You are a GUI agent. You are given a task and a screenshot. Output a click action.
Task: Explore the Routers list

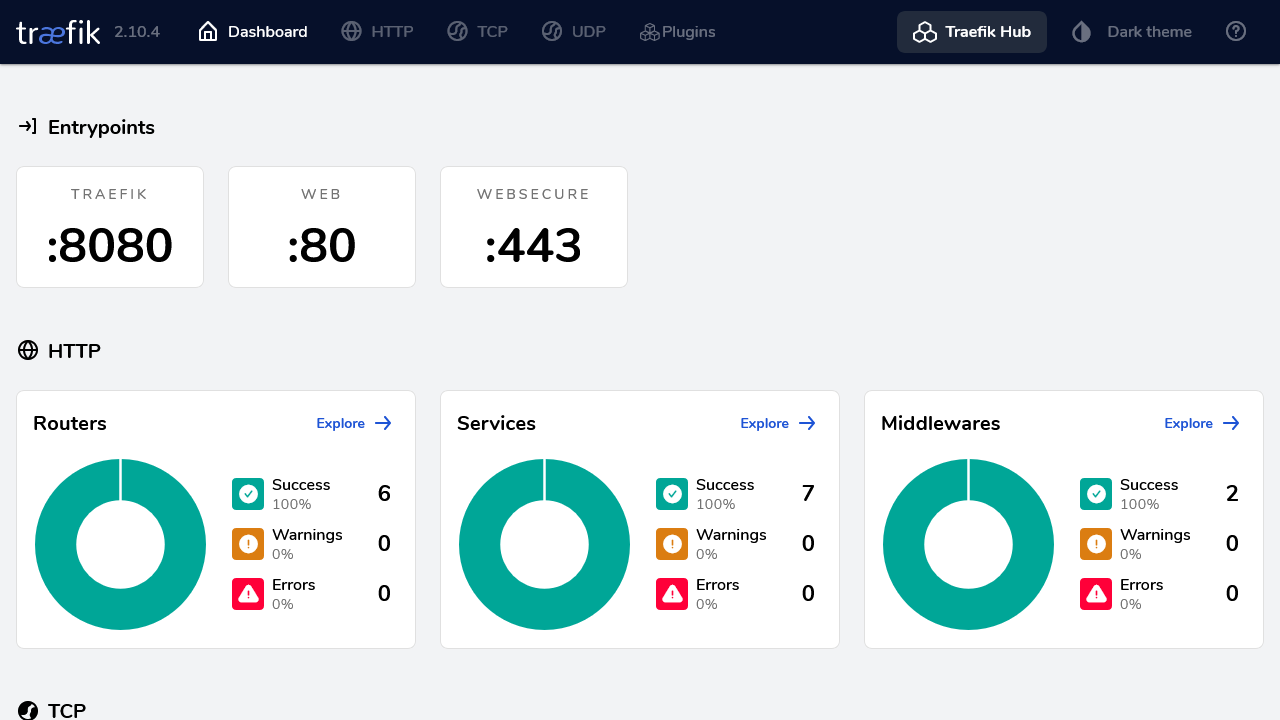tap(354, 423)
